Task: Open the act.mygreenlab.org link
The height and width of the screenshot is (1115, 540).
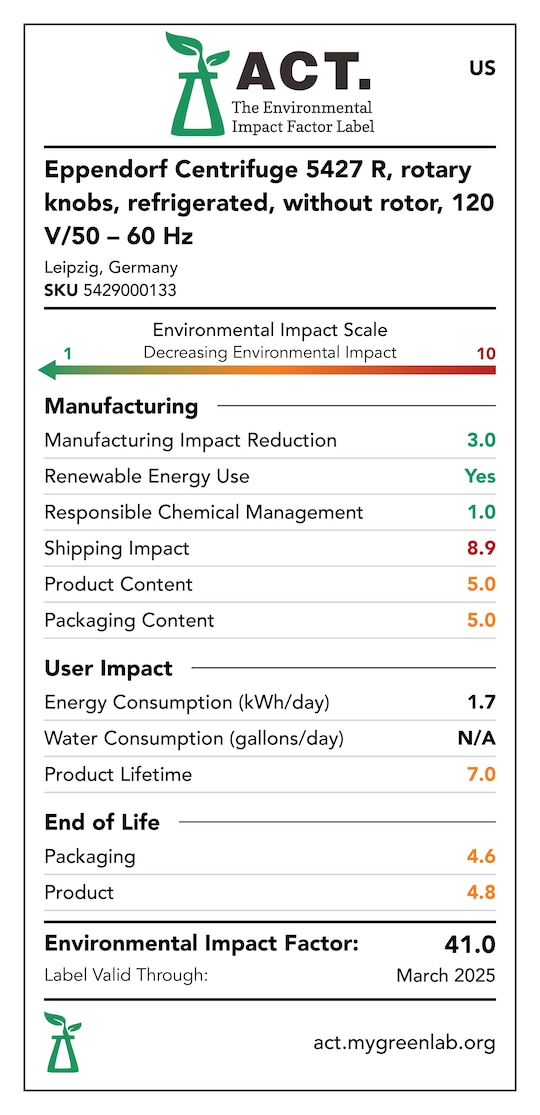Action: click(404, 1043)
